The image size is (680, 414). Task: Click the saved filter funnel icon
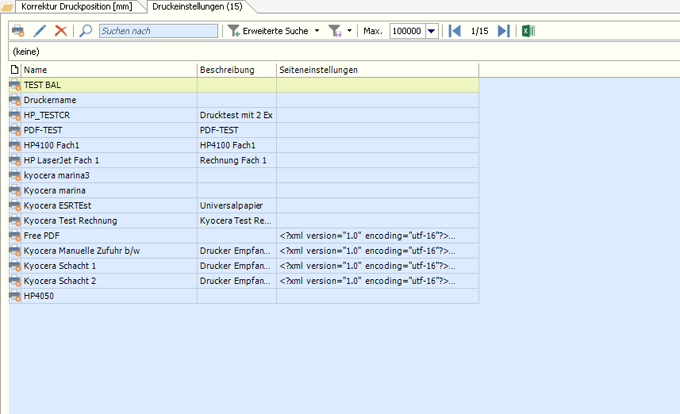tap(335, 31)
